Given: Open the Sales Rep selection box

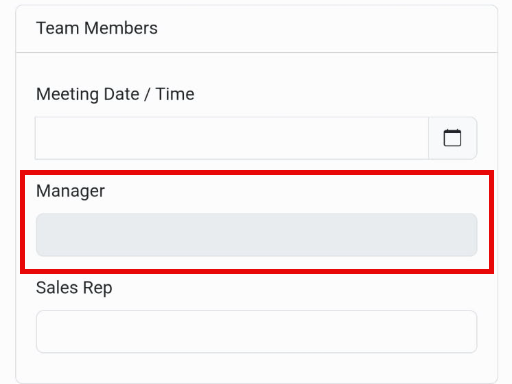Looking at the screenshot, I should [256, 332].
